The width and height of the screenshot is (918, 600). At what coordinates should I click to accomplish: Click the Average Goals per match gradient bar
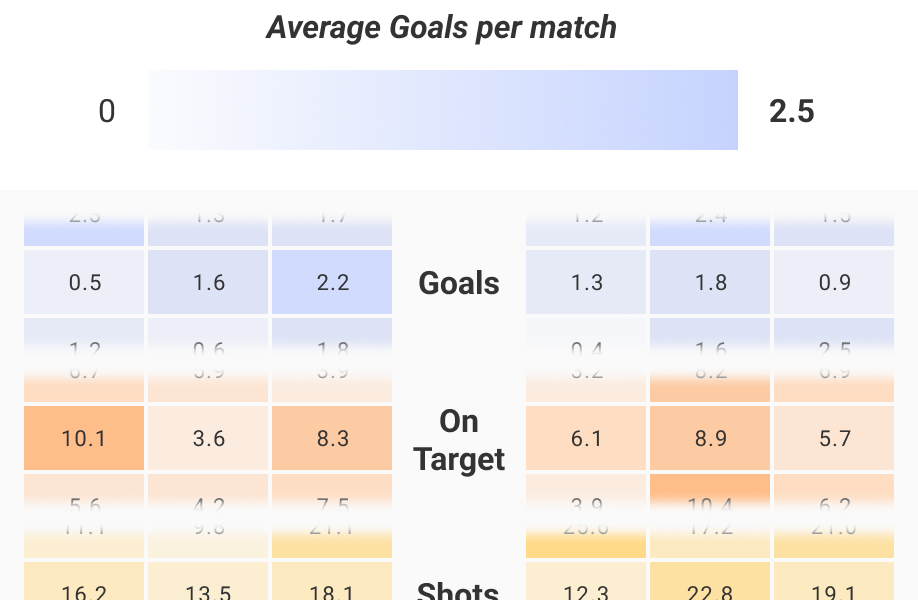tap(442, 110)
